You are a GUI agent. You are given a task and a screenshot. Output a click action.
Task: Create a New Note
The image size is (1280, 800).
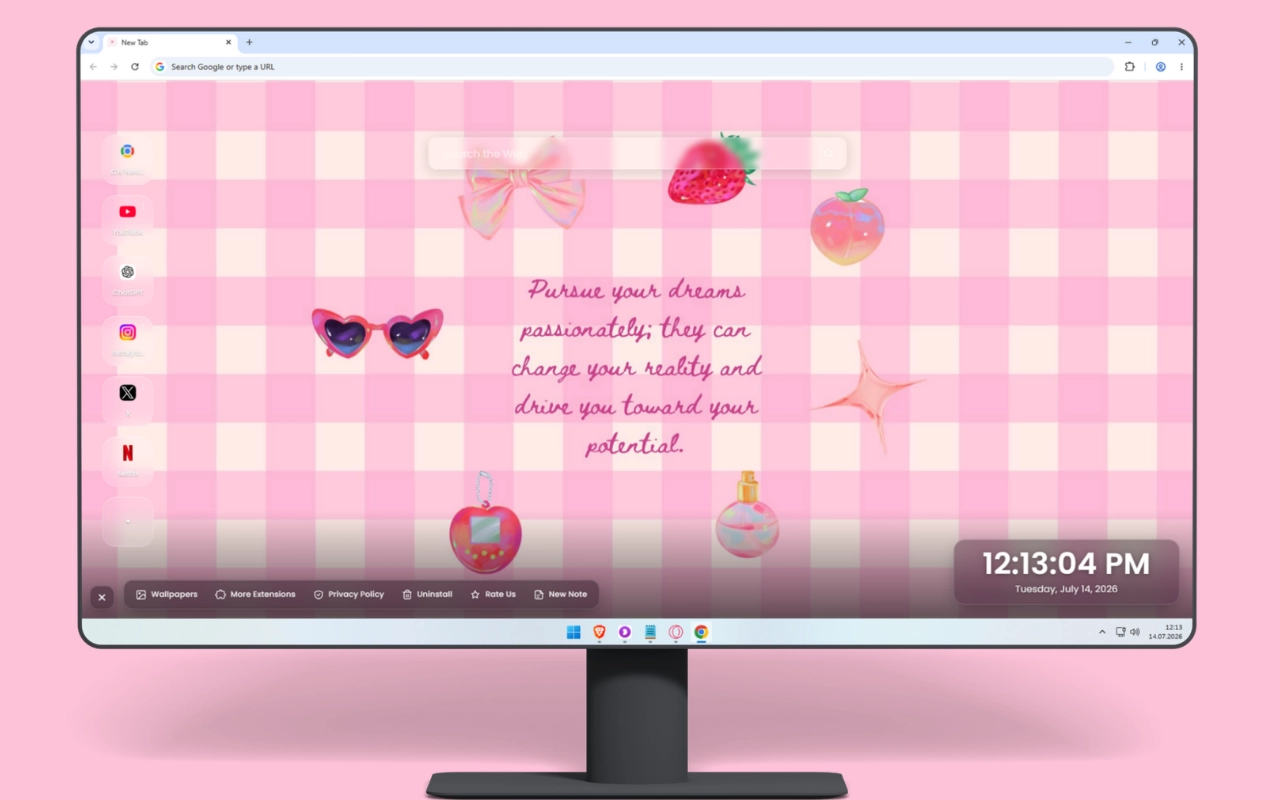(x=560, y=594)
